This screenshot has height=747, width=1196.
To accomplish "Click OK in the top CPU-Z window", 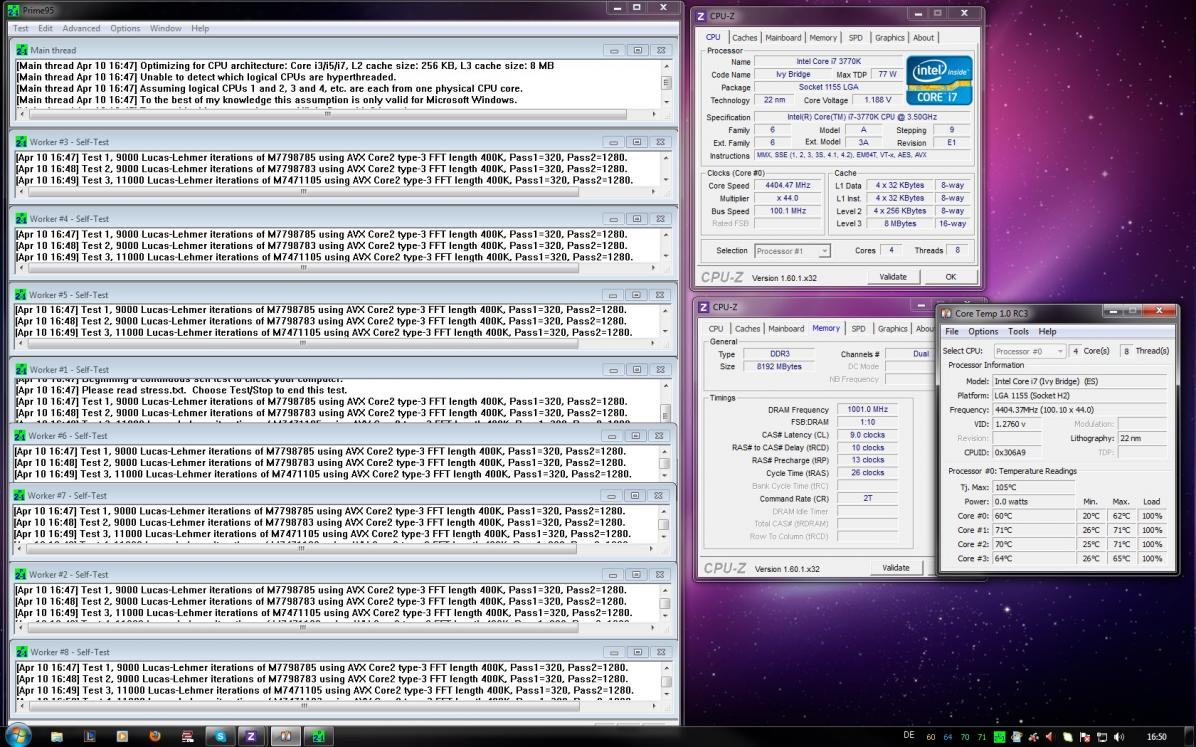I will click(950, 277).
